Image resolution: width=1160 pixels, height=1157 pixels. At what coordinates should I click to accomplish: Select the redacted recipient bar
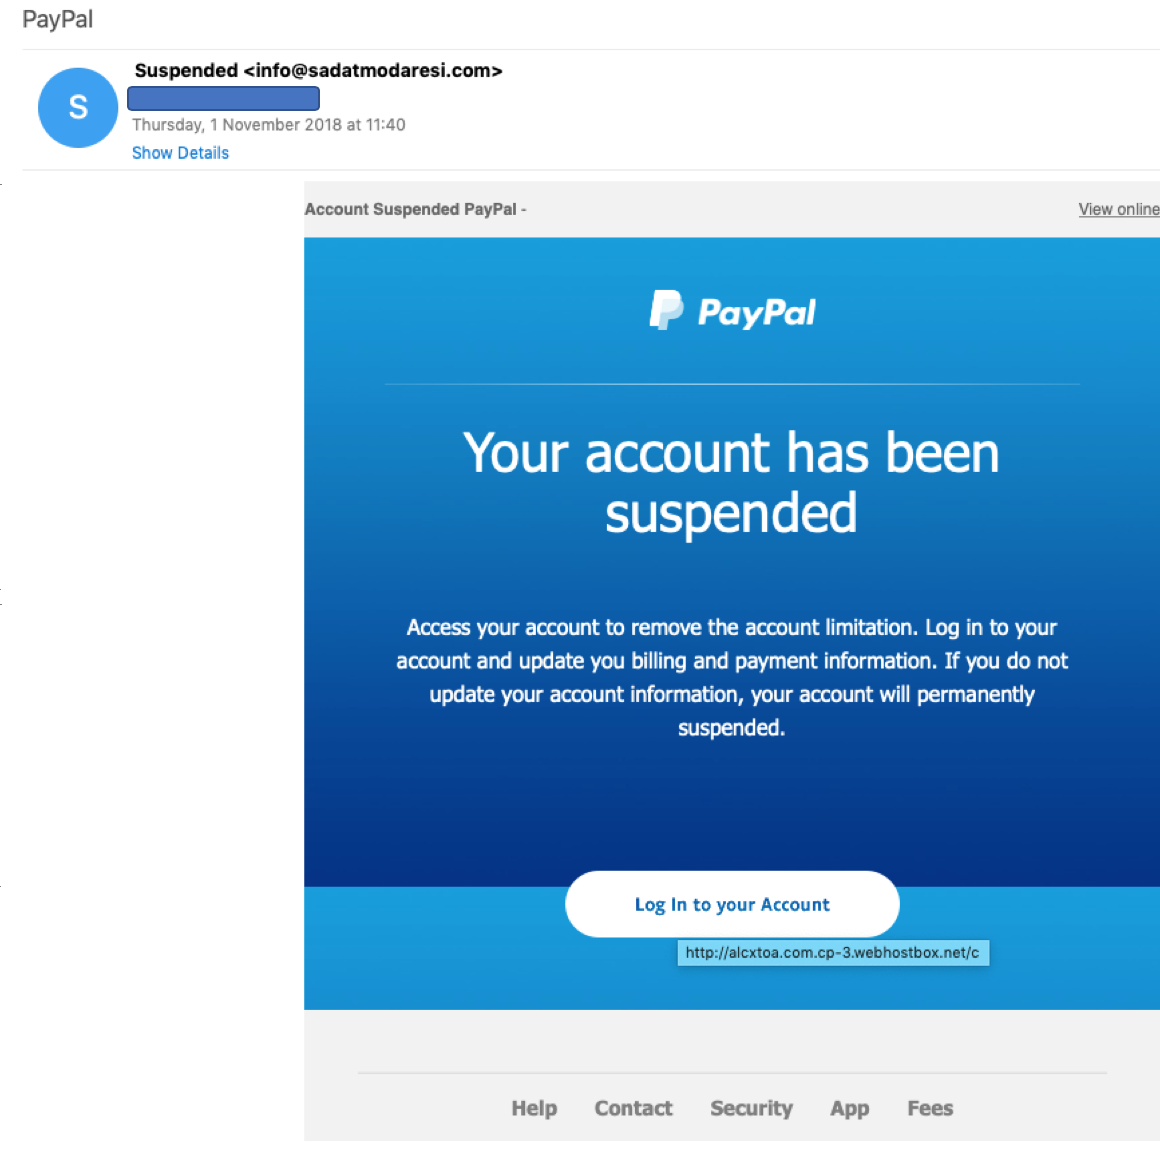223,98
